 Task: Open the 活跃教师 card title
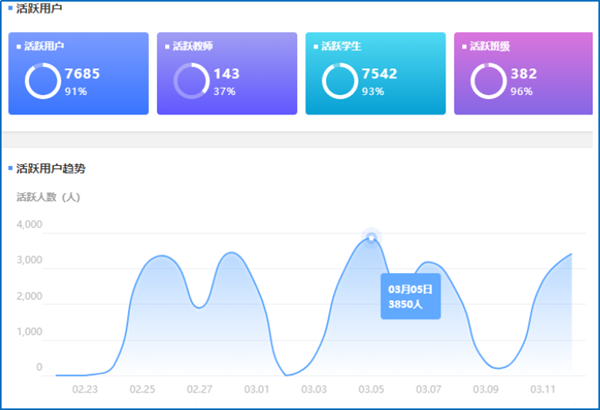[x=192, y=46]
